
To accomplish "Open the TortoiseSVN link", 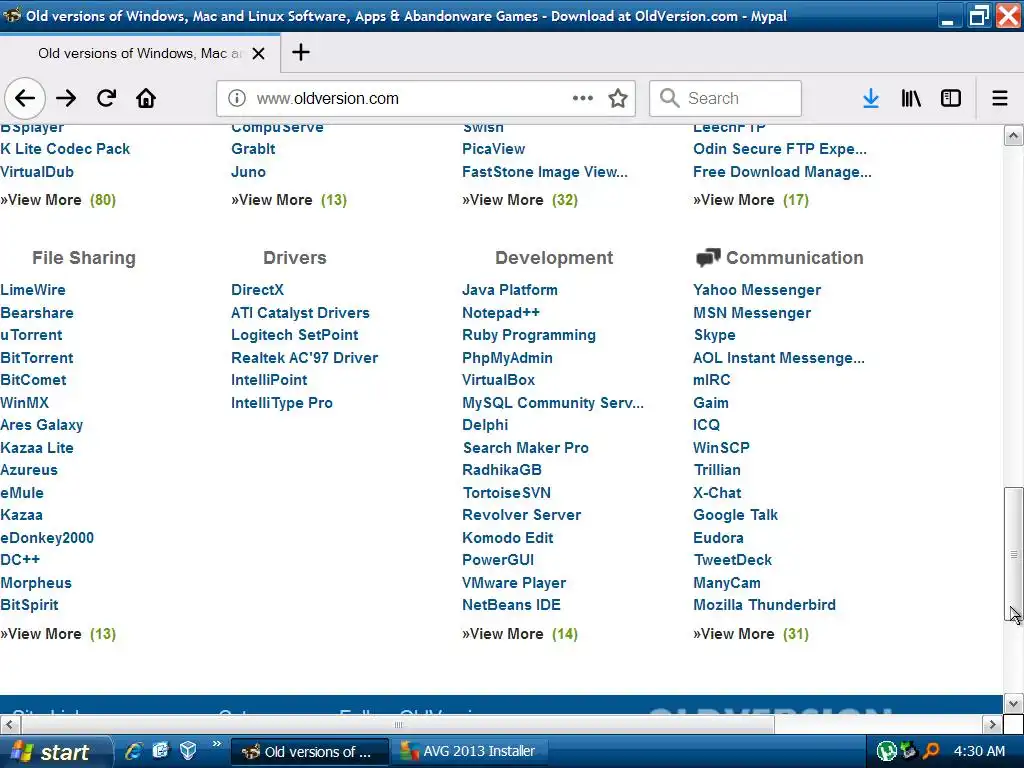I will pyautogui.click(x=507, y=493).
